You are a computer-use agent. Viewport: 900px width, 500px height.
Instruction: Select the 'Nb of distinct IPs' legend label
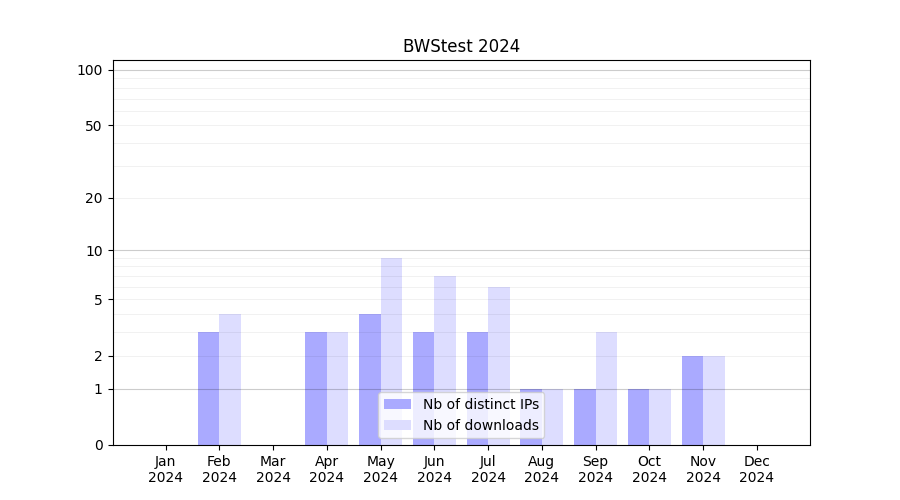click(480, 404)
